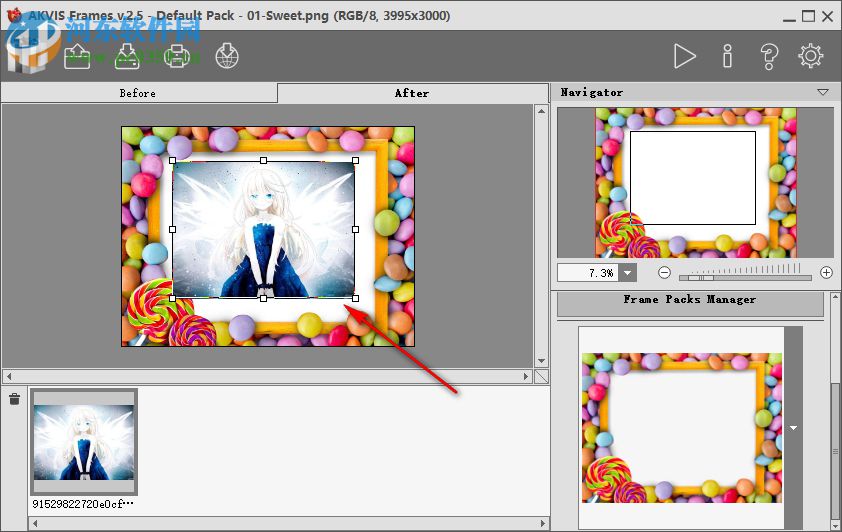Click the Save Image toolbar icon
Viewport: 842px width, 532px height.
(127, 56)
